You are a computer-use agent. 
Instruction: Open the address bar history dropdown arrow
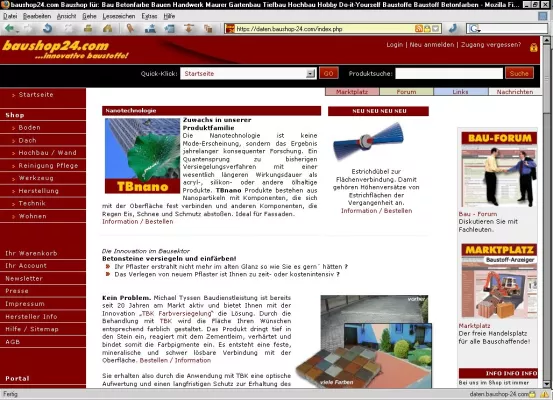coord(436,29)
